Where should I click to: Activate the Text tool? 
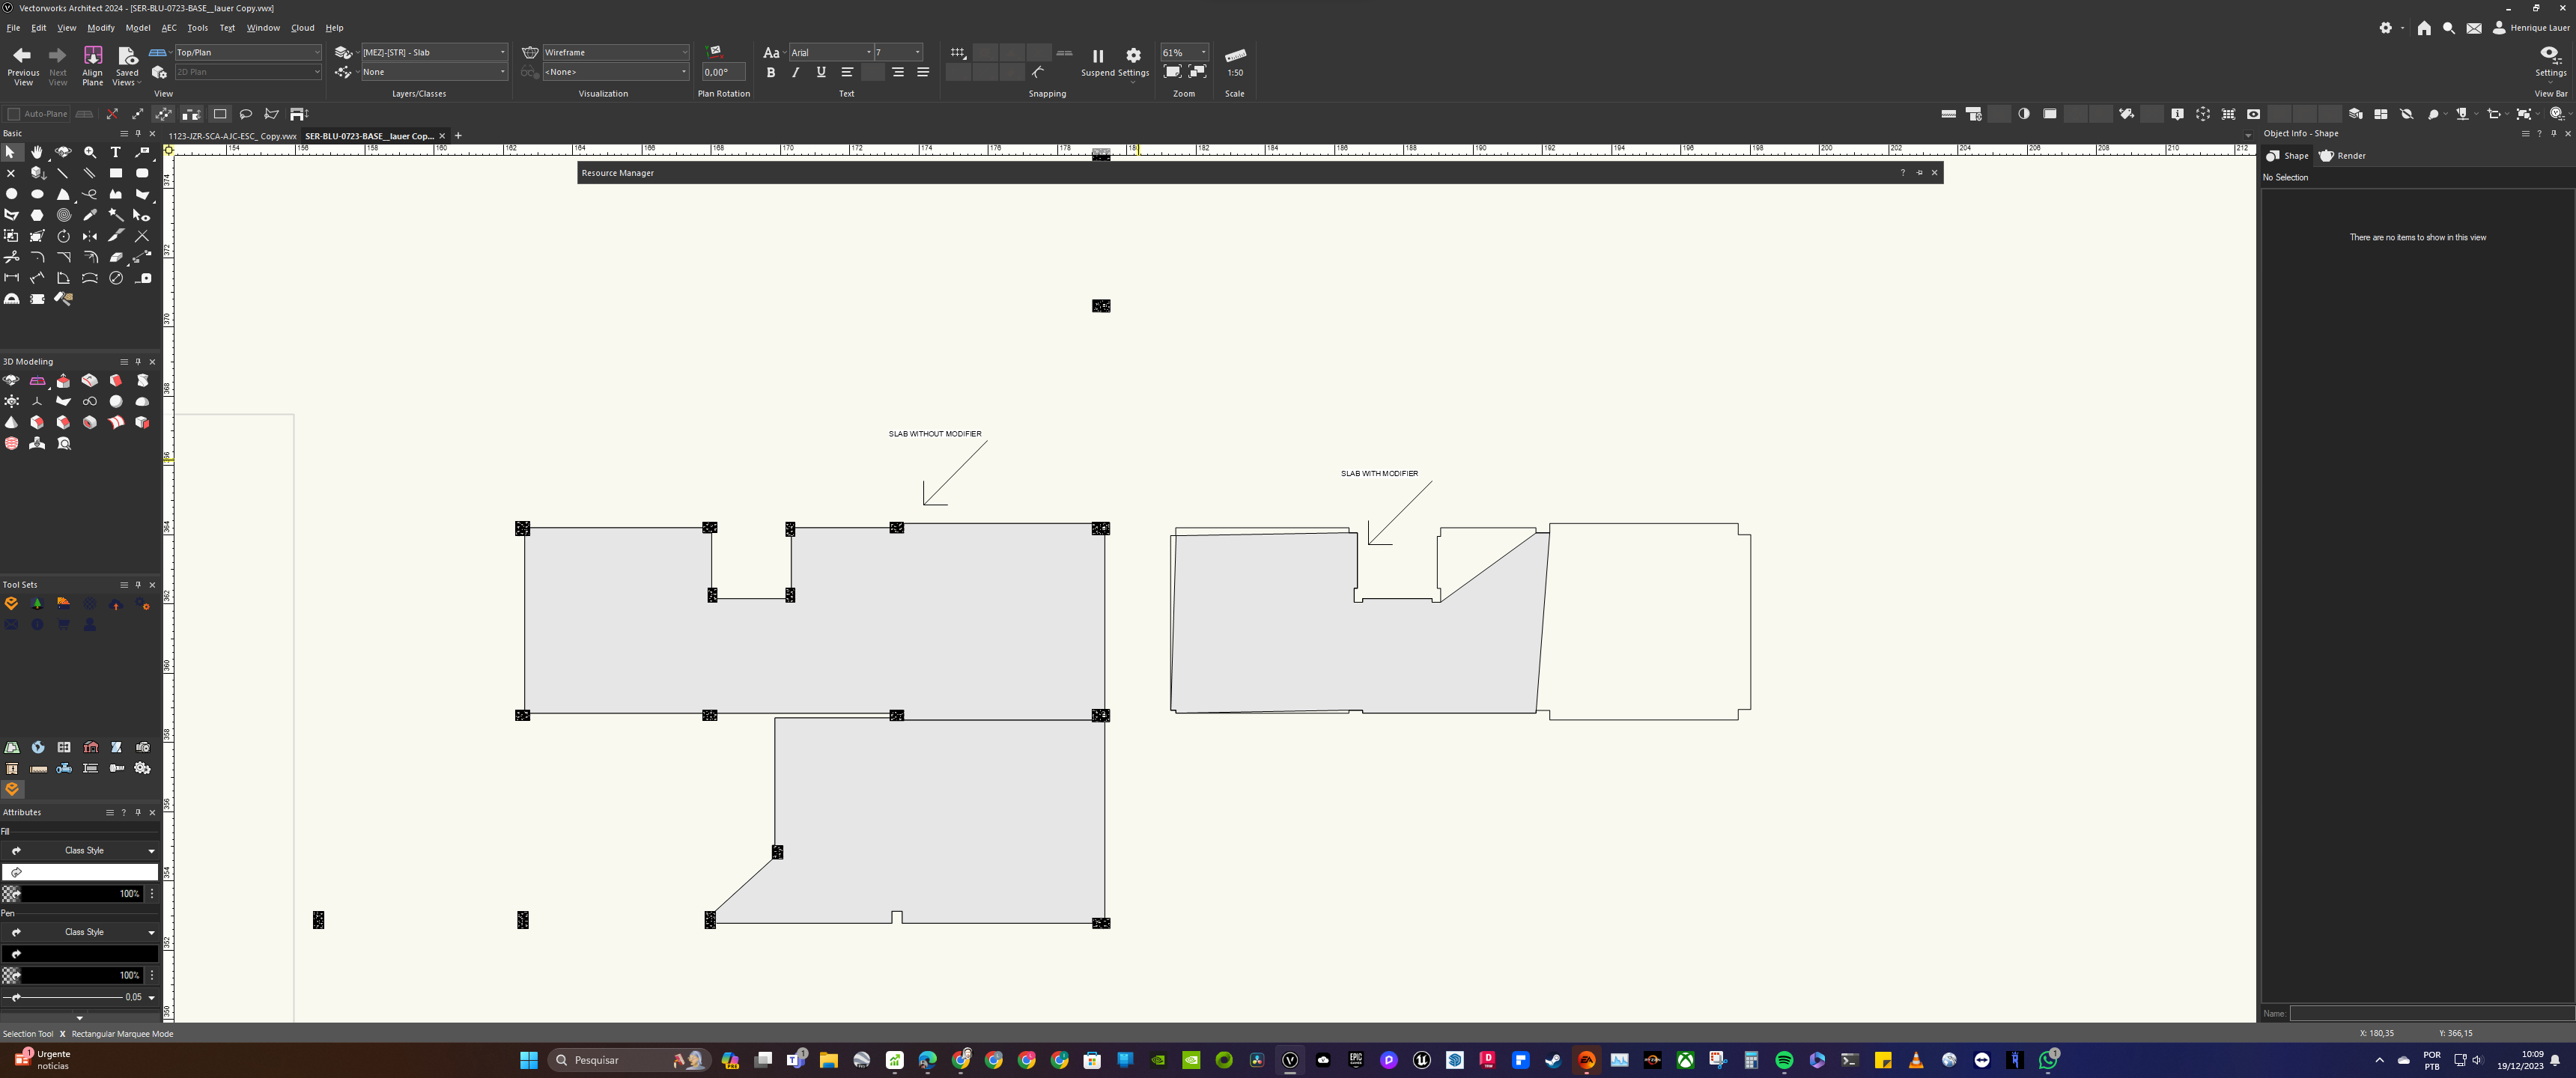pos(115,152)
